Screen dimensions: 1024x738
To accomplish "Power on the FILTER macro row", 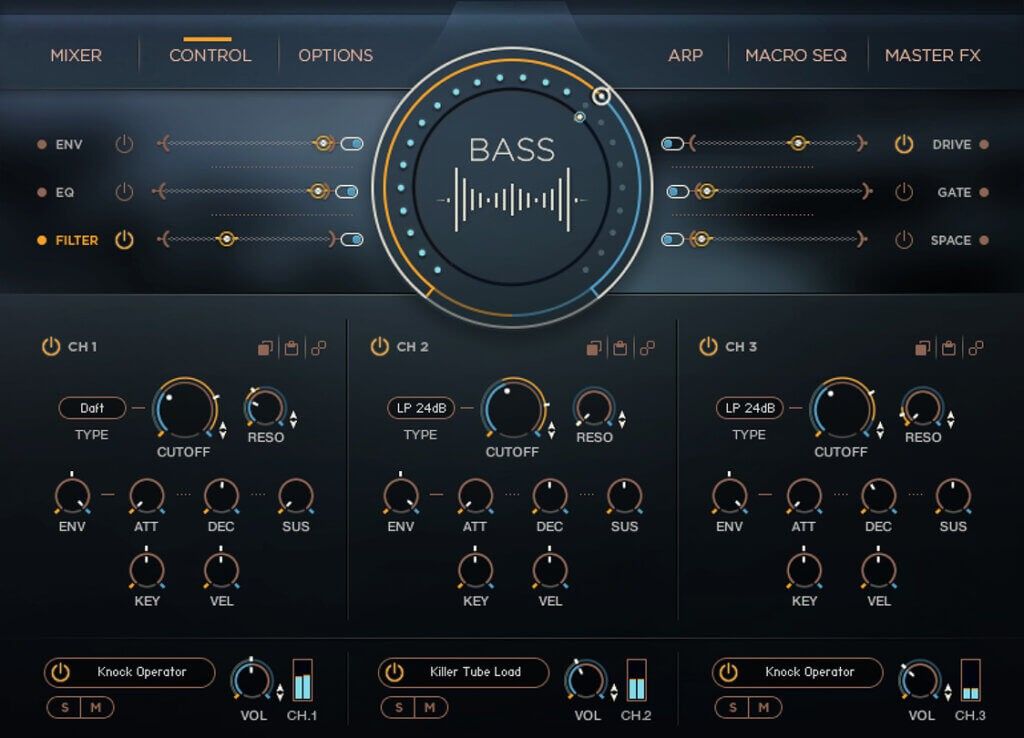I will pyautogui.click(x=126, y=240).
